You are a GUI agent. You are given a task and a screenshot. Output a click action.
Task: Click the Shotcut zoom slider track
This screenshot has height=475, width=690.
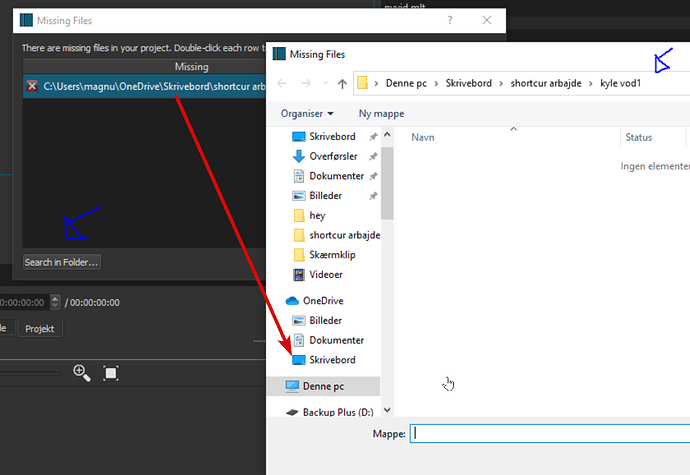[31, 373]
